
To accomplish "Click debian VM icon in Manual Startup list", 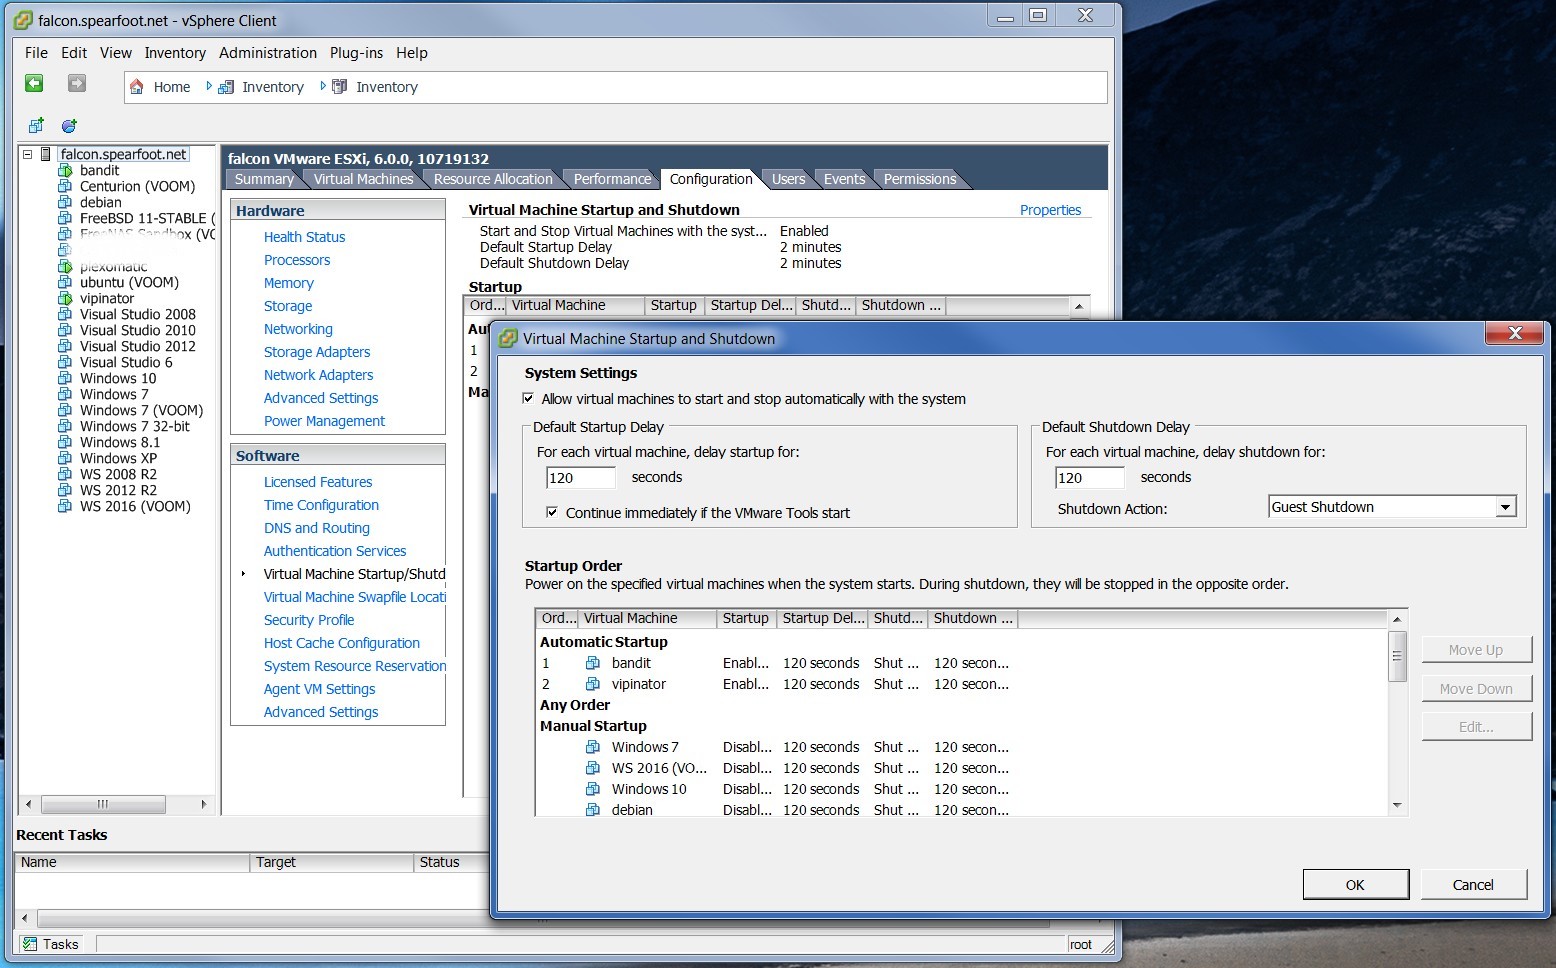I will (x=593, y=810).
